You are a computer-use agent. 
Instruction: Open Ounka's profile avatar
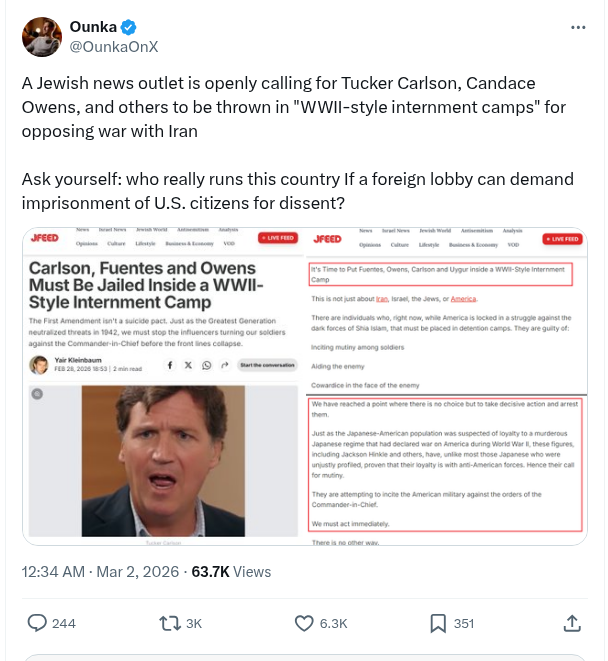click(42, 36)
